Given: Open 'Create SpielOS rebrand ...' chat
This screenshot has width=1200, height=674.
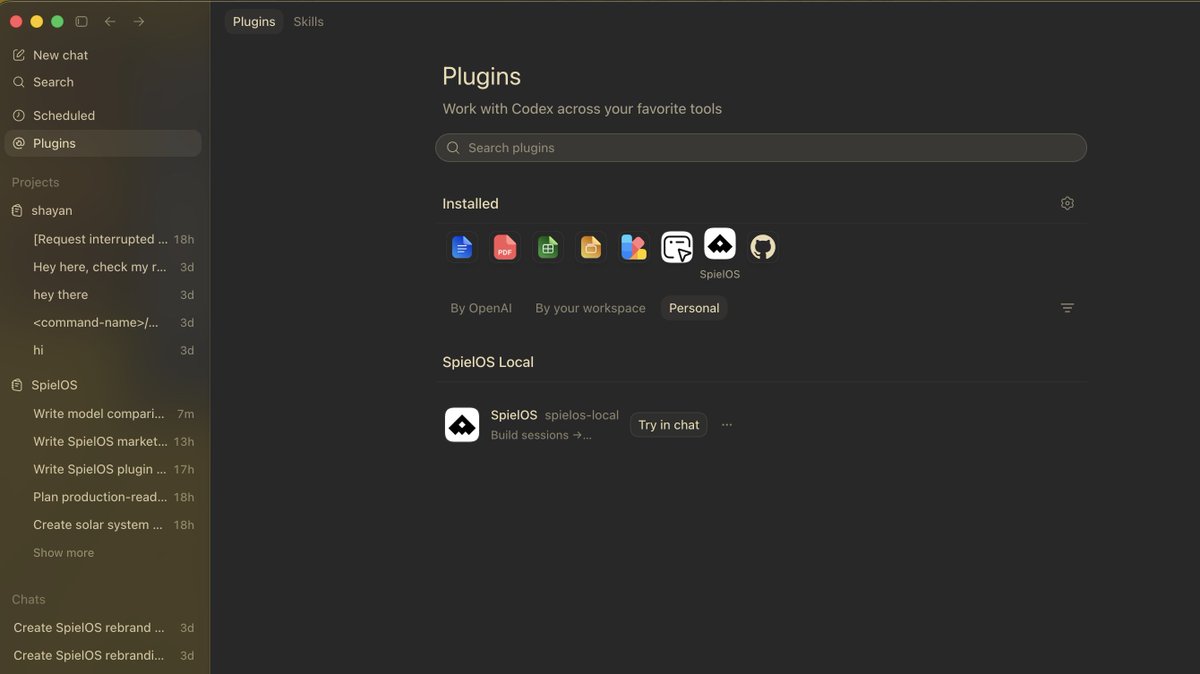Looking at the screenshot, I should (x=103, y=628).
